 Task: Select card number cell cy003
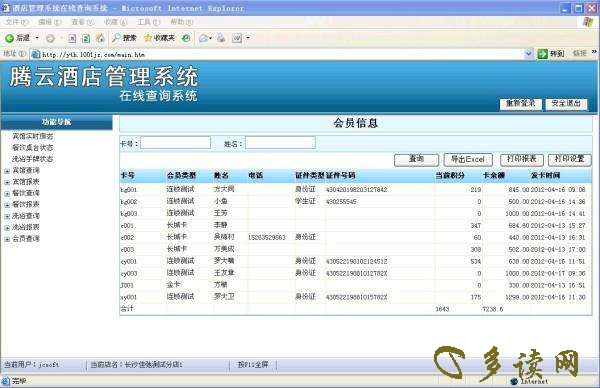pyautogui.click(x=129, y=274)
